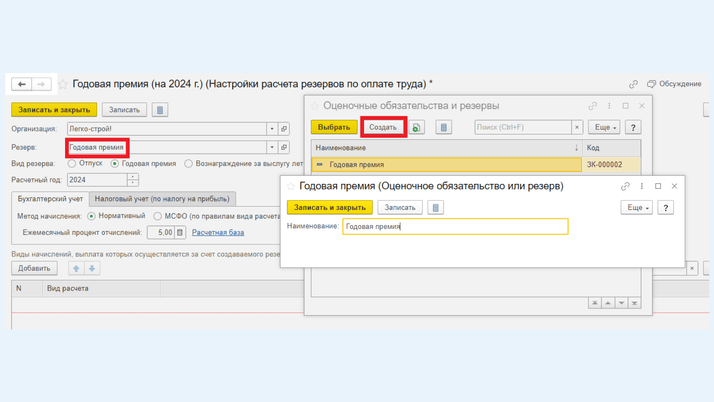Click Поиск (Ctrl+F) search field
The width and height of the screenshot is (714, 402).
click(x=523, y=127)
